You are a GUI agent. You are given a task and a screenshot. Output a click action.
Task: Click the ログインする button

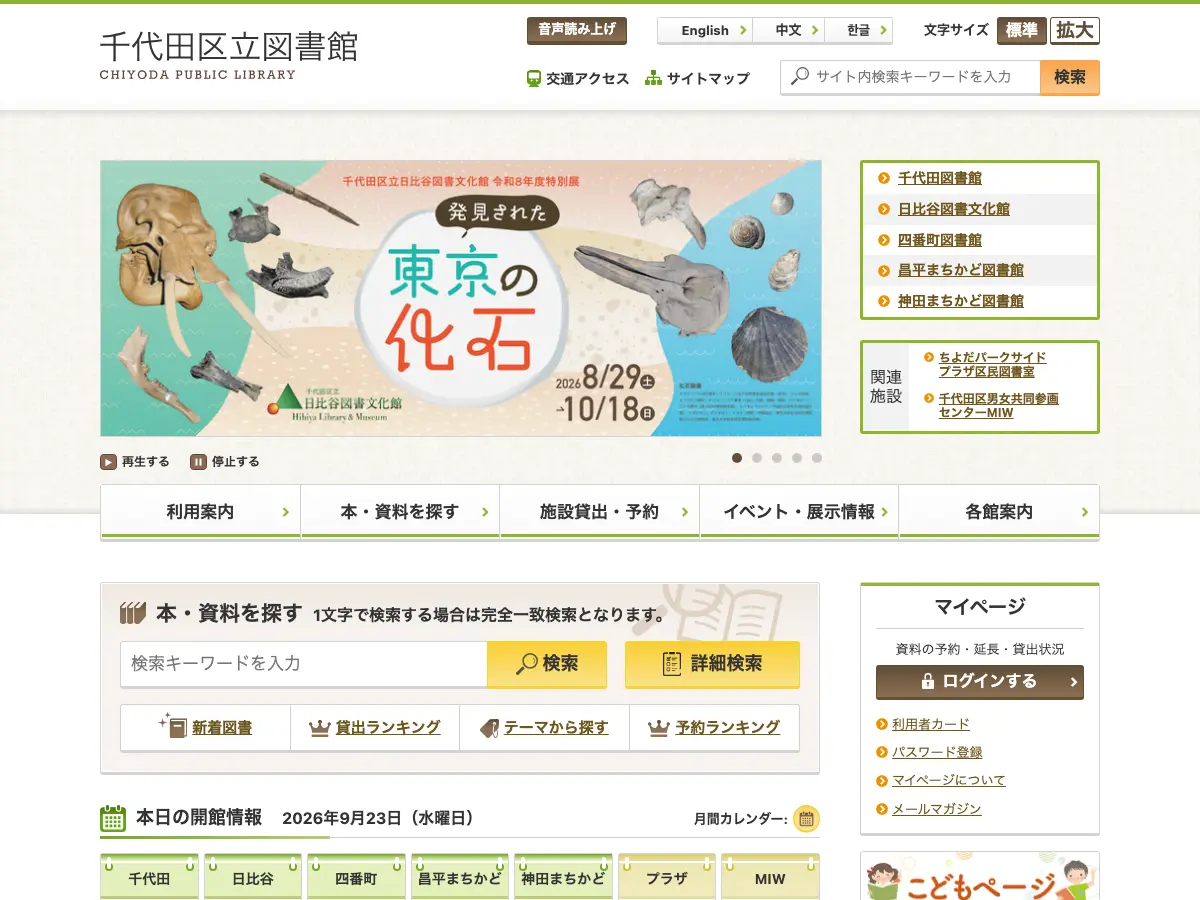pyautogui.click(x=980, y=682)
